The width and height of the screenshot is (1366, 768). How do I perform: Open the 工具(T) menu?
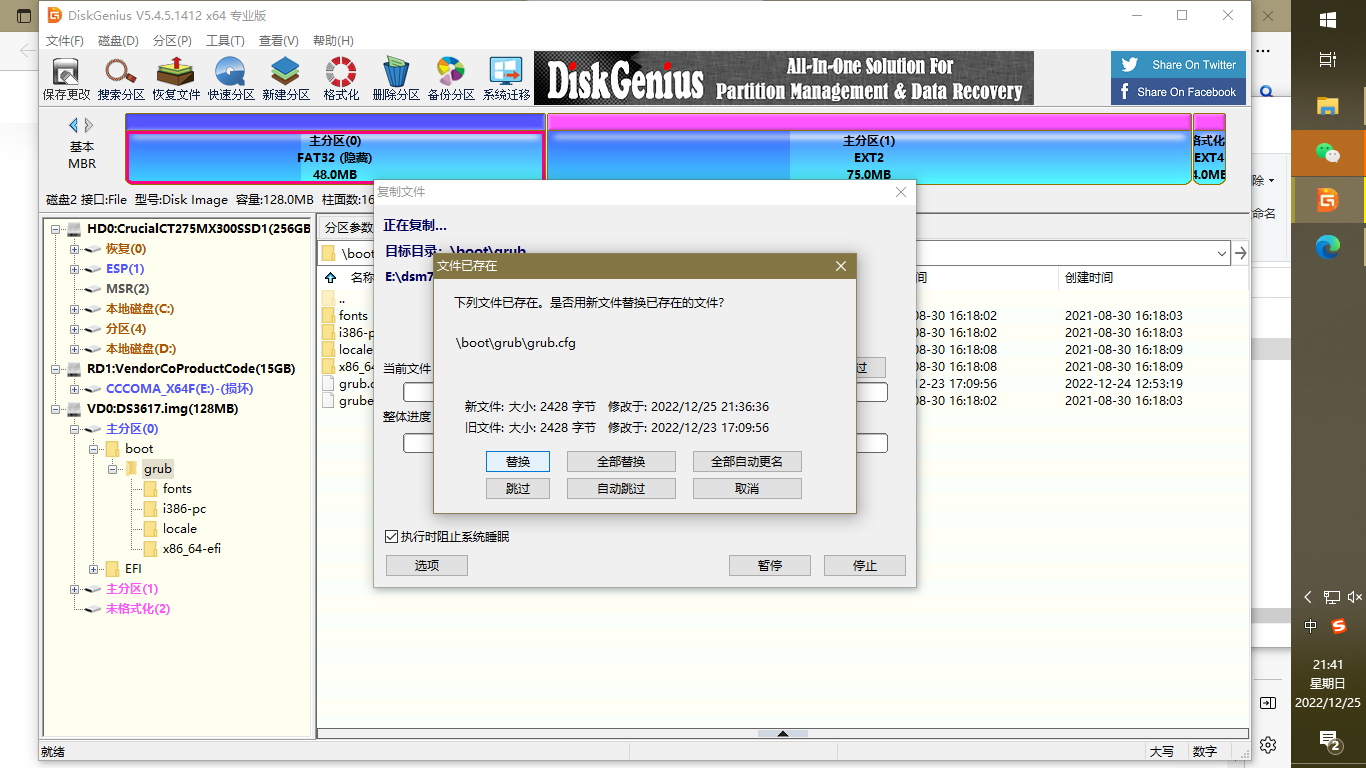click(226, 41)
